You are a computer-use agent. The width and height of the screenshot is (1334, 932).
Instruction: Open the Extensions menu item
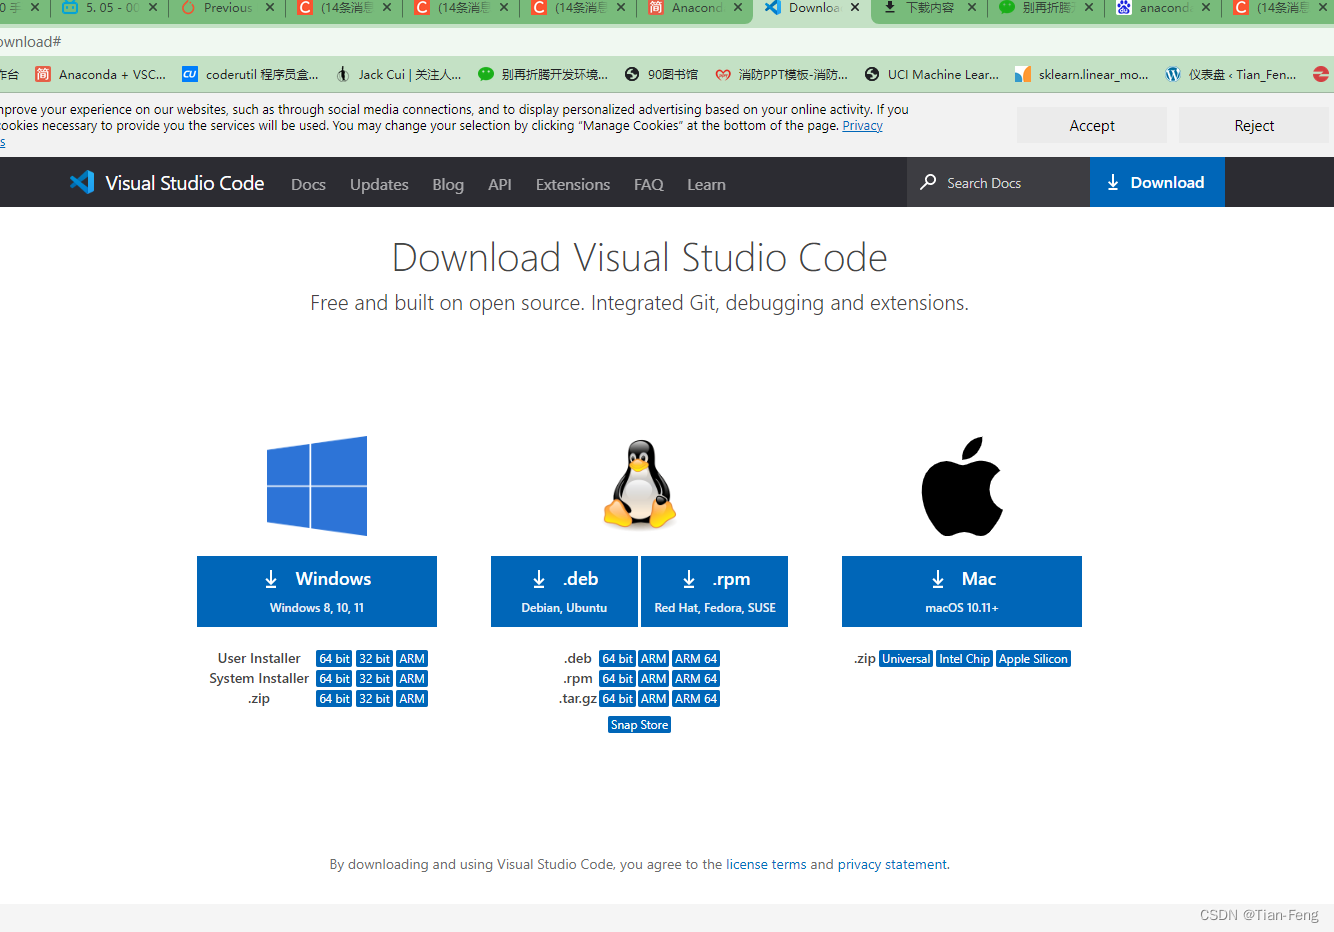[x=573, y=184]
